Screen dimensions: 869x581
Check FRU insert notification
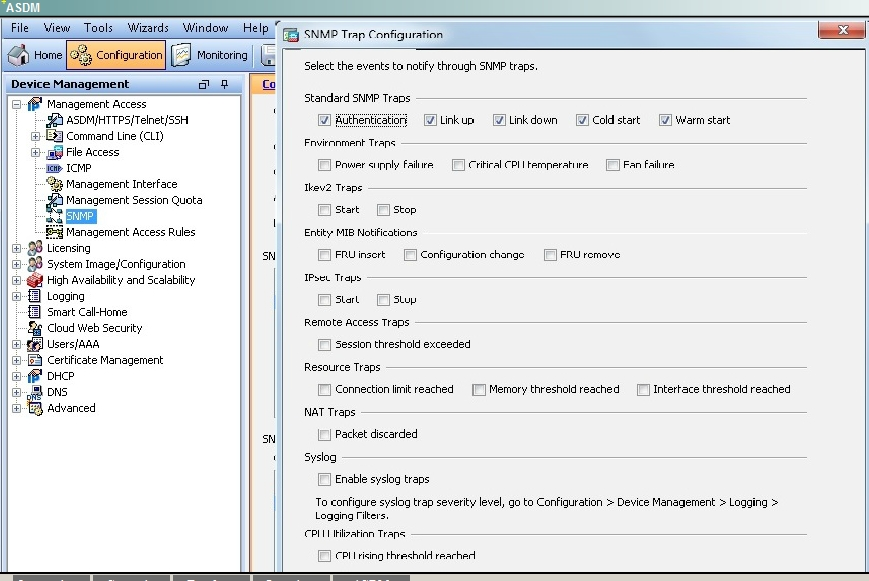tap(324, 255)
